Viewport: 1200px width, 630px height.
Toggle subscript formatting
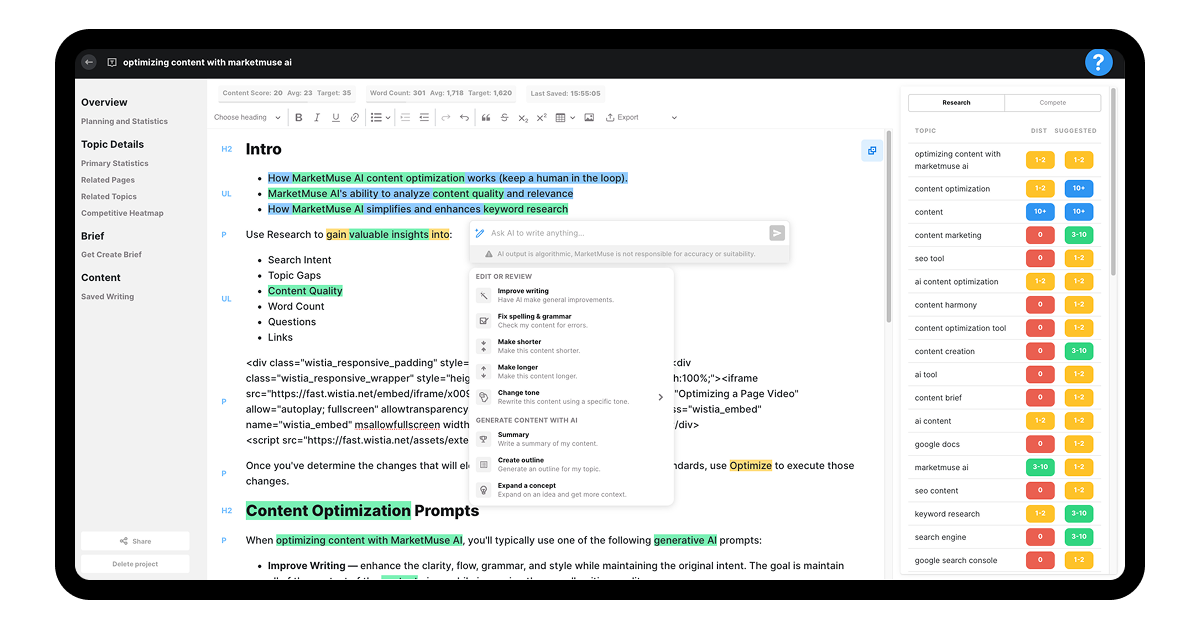[523, 117]
